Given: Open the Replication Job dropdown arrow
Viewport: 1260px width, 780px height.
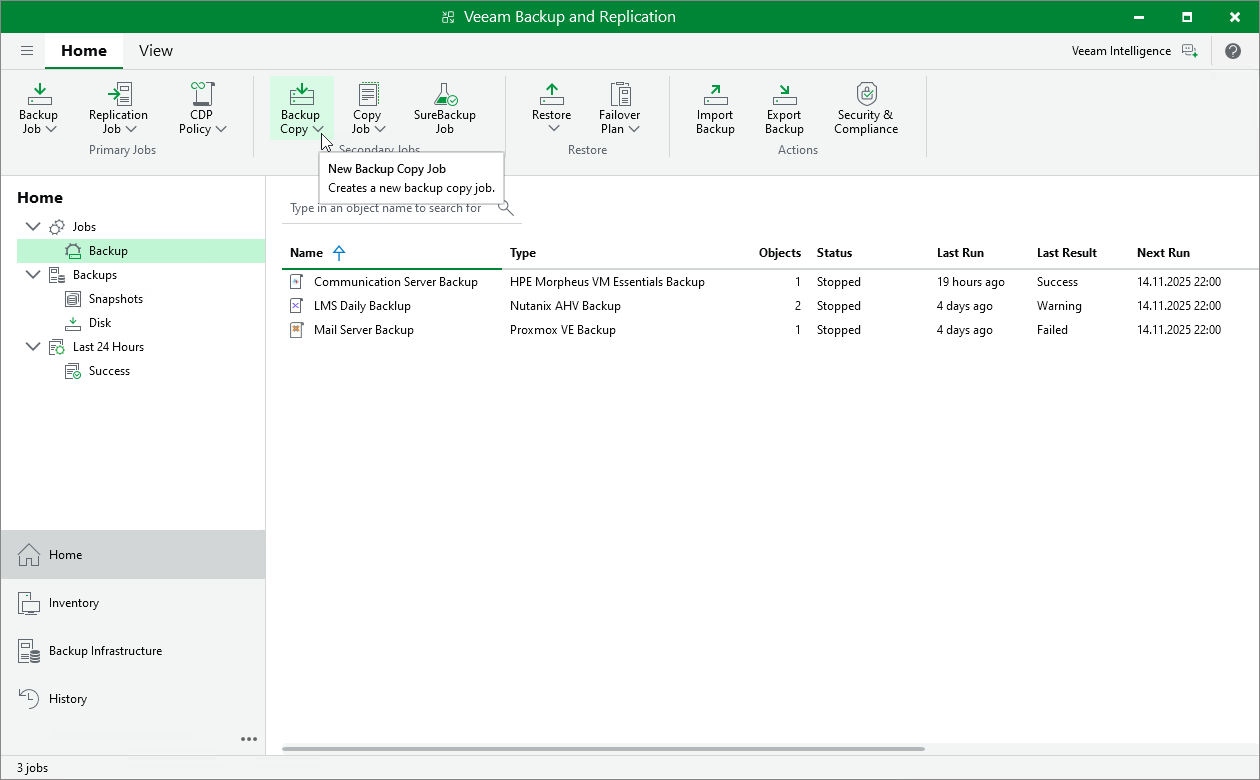Looking at the screenshot, I should pyautogui.click(x=131, y=129).
